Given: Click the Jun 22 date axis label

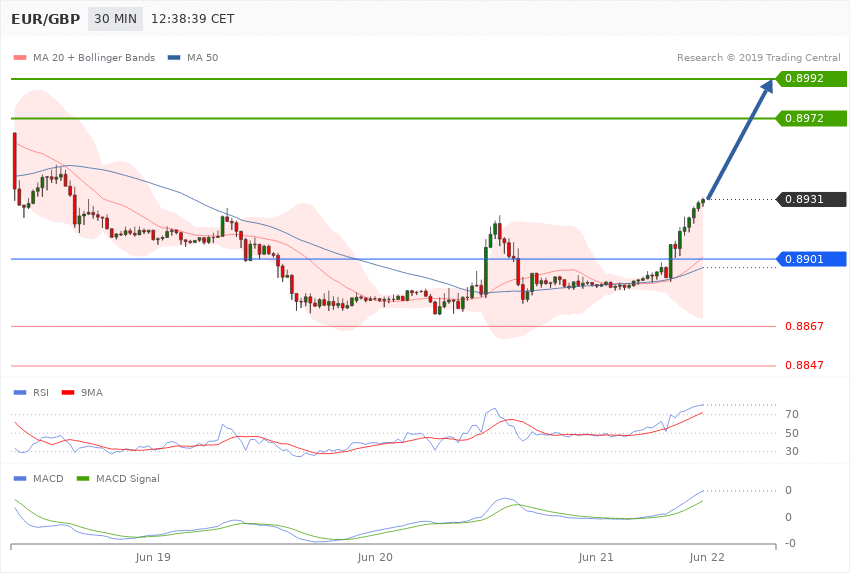Looking at the screenshot, I should pos(706,558).
